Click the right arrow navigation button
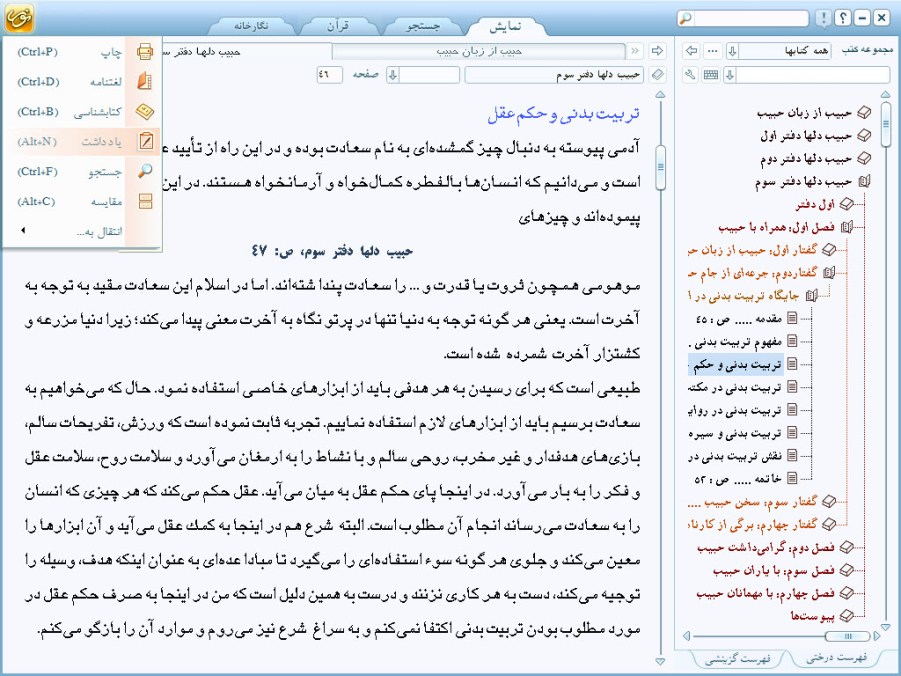Image resolution: width=901 pixels, height=676 pixels. point(657,51)
